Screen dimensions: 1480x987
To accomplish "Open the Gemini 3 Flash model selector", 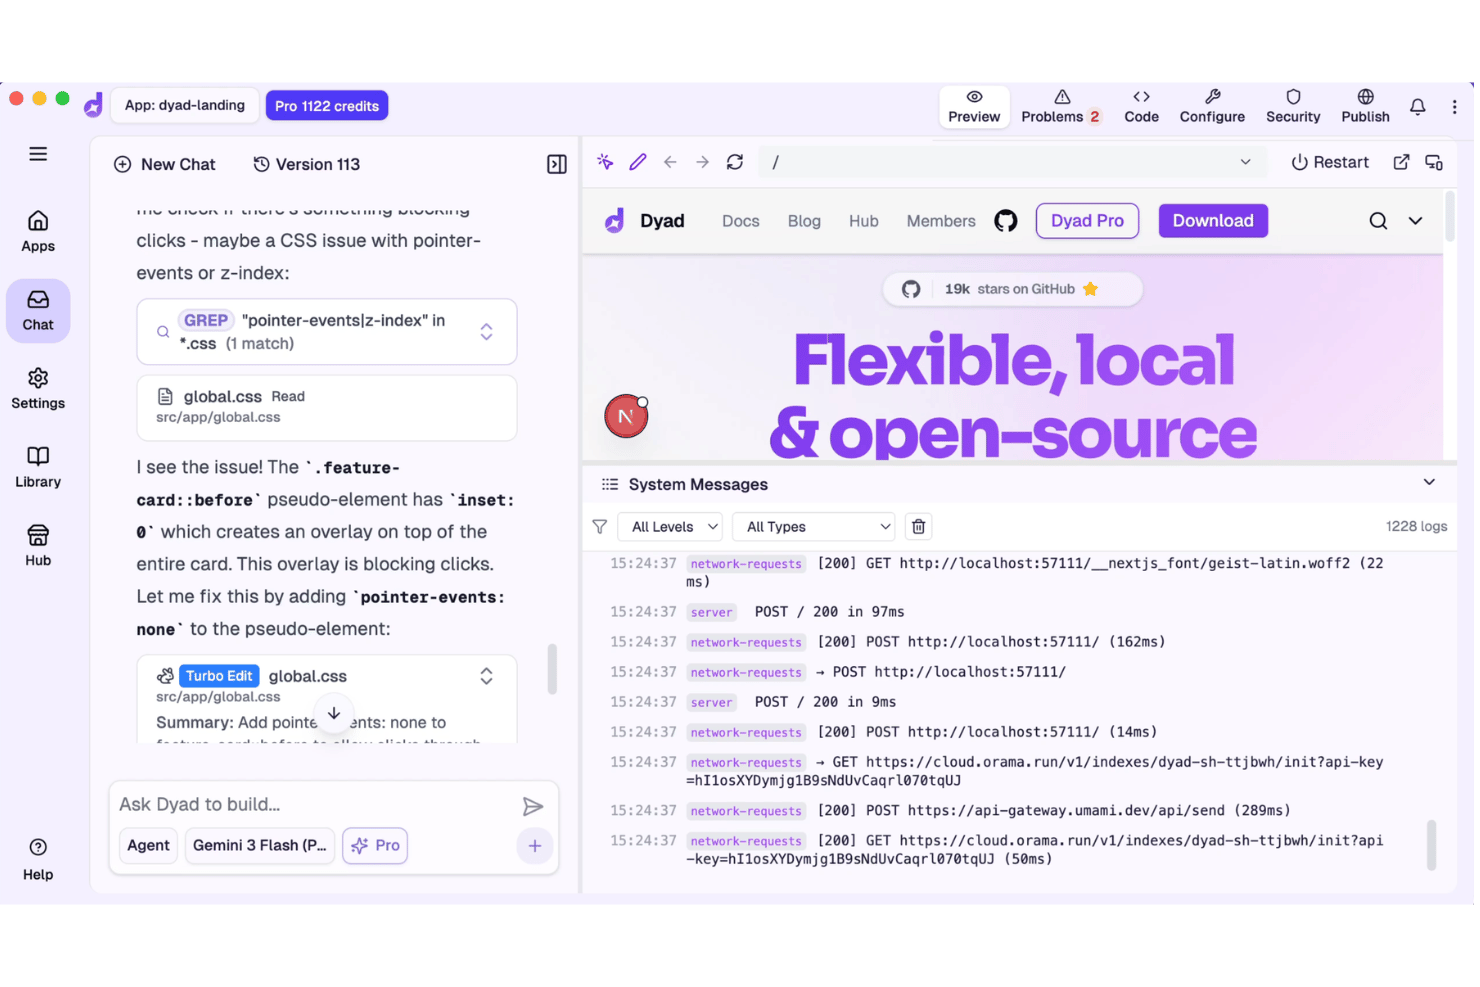I will (x=260, y=846).
